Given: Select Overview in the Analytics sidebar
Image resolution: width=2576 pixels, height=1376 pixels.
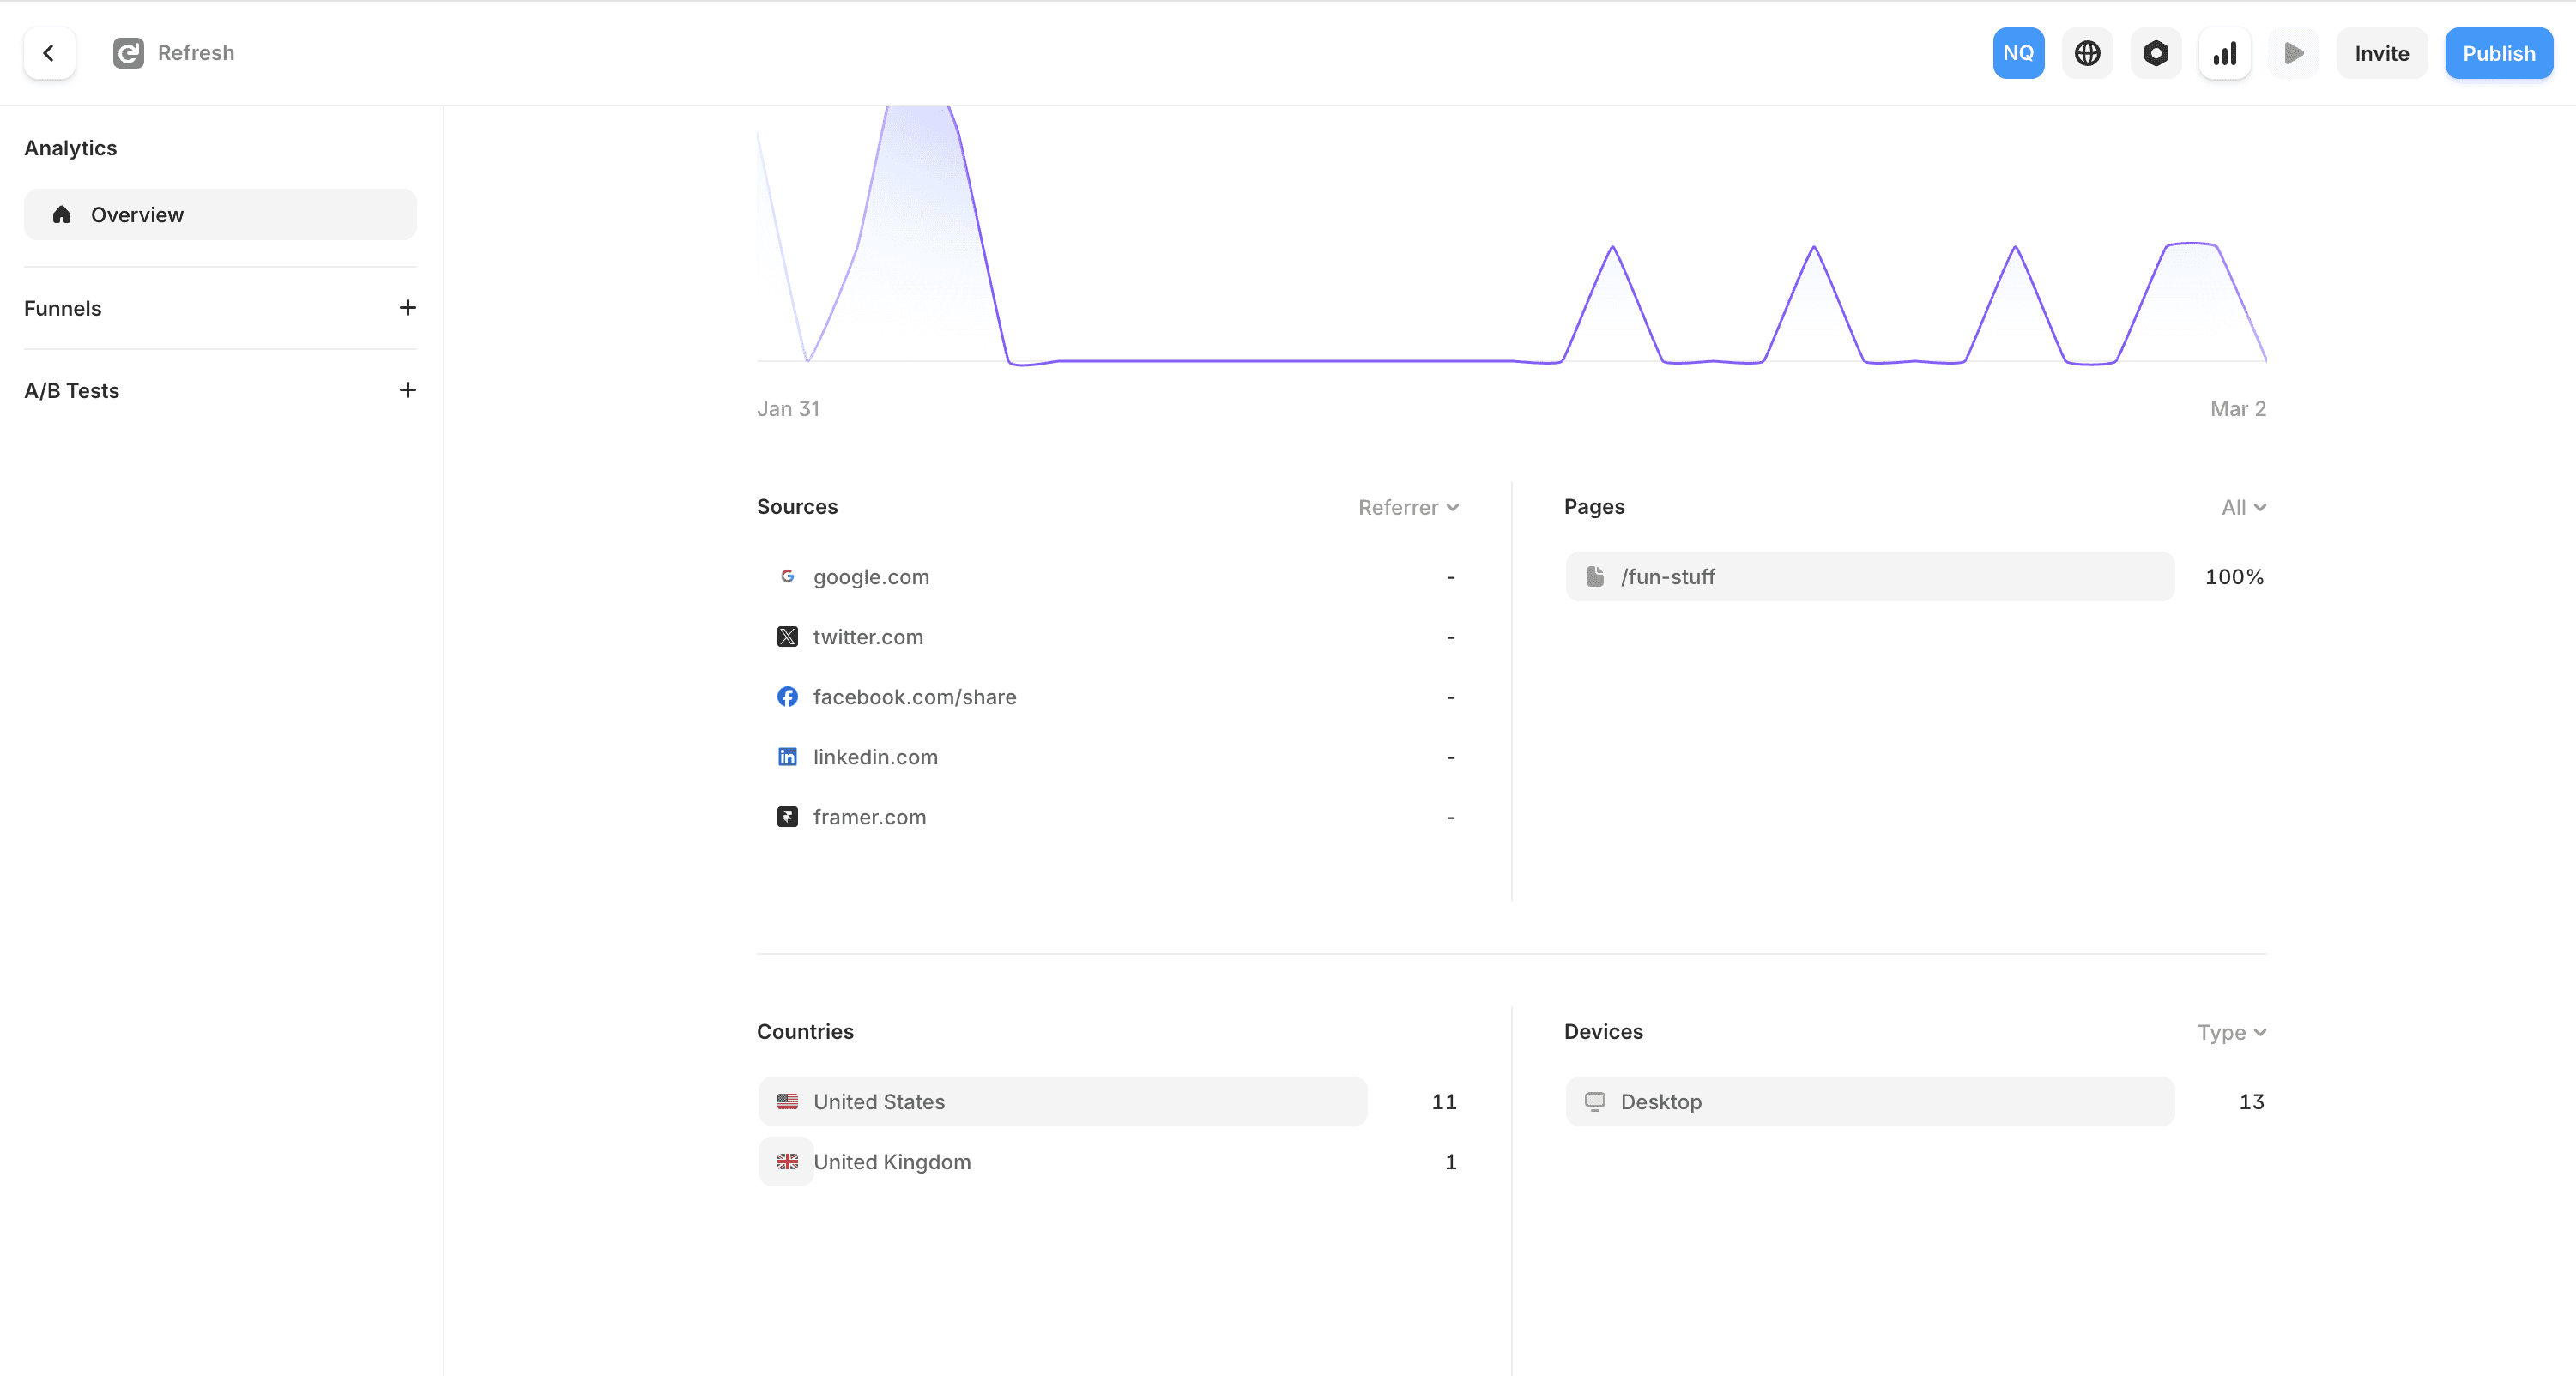Looking at the screenshot, I should (x=220, y=215).
